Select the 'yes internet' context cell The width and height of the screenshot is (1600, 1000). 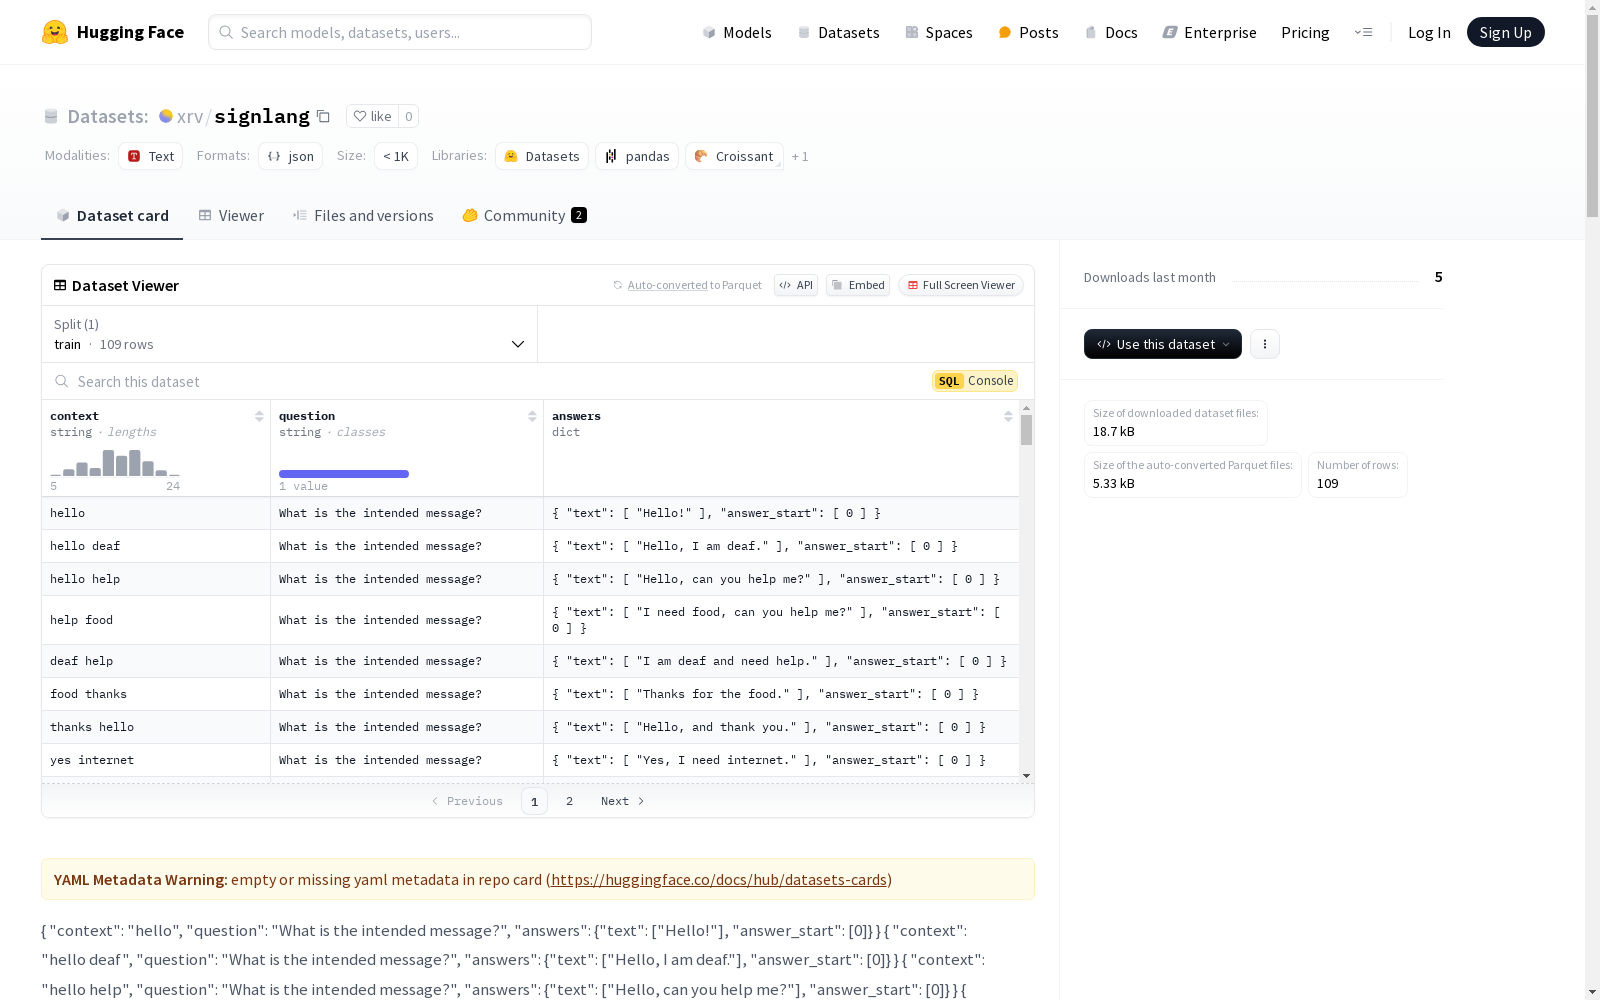(x=156, y=760)
